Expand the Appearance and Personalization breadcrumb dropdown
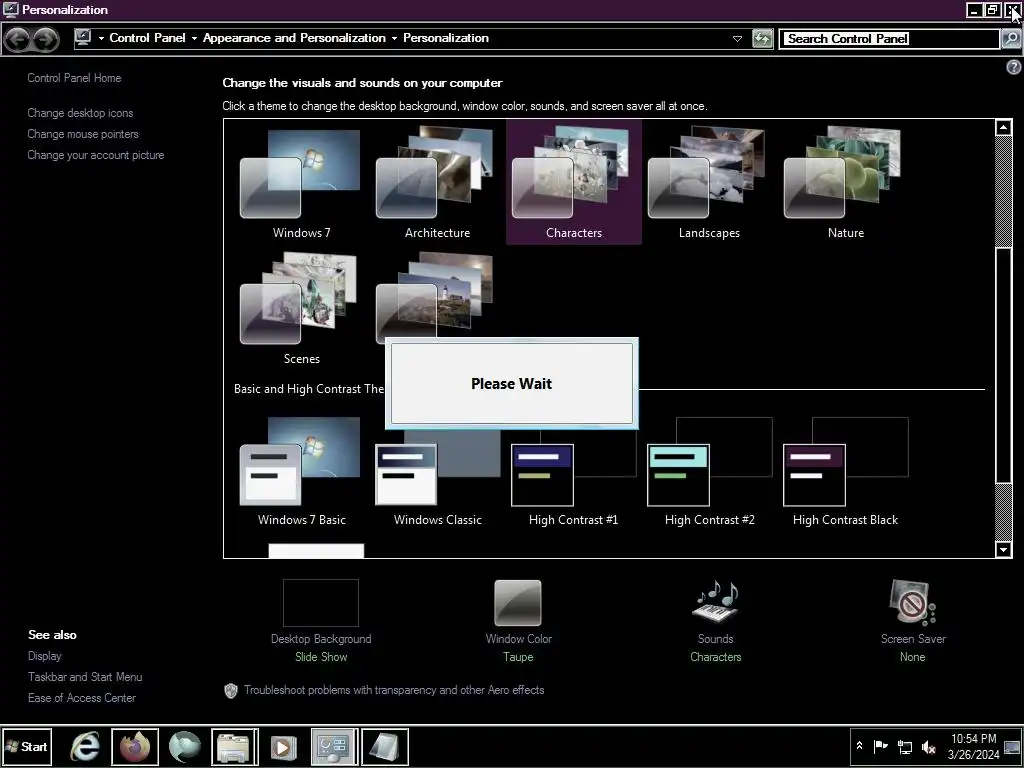 click(394, 39)
